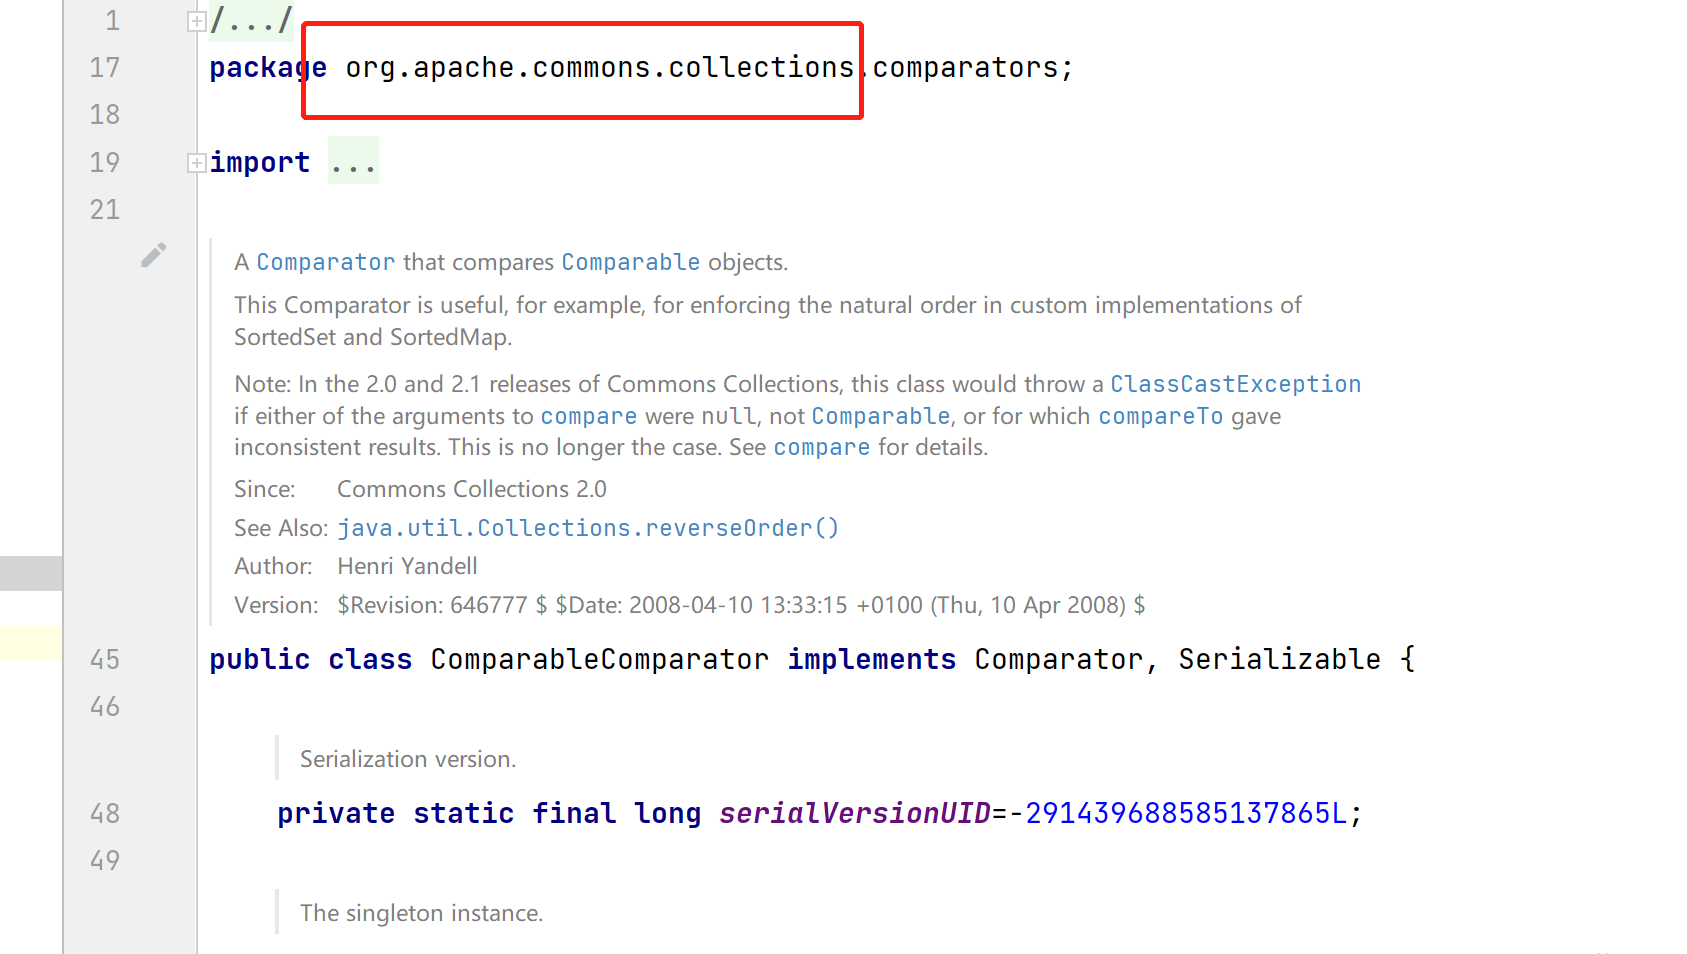Place the cursor on the 'package' keyword
The width and height of the screenshot is (1687, 954).
point(268,68)
